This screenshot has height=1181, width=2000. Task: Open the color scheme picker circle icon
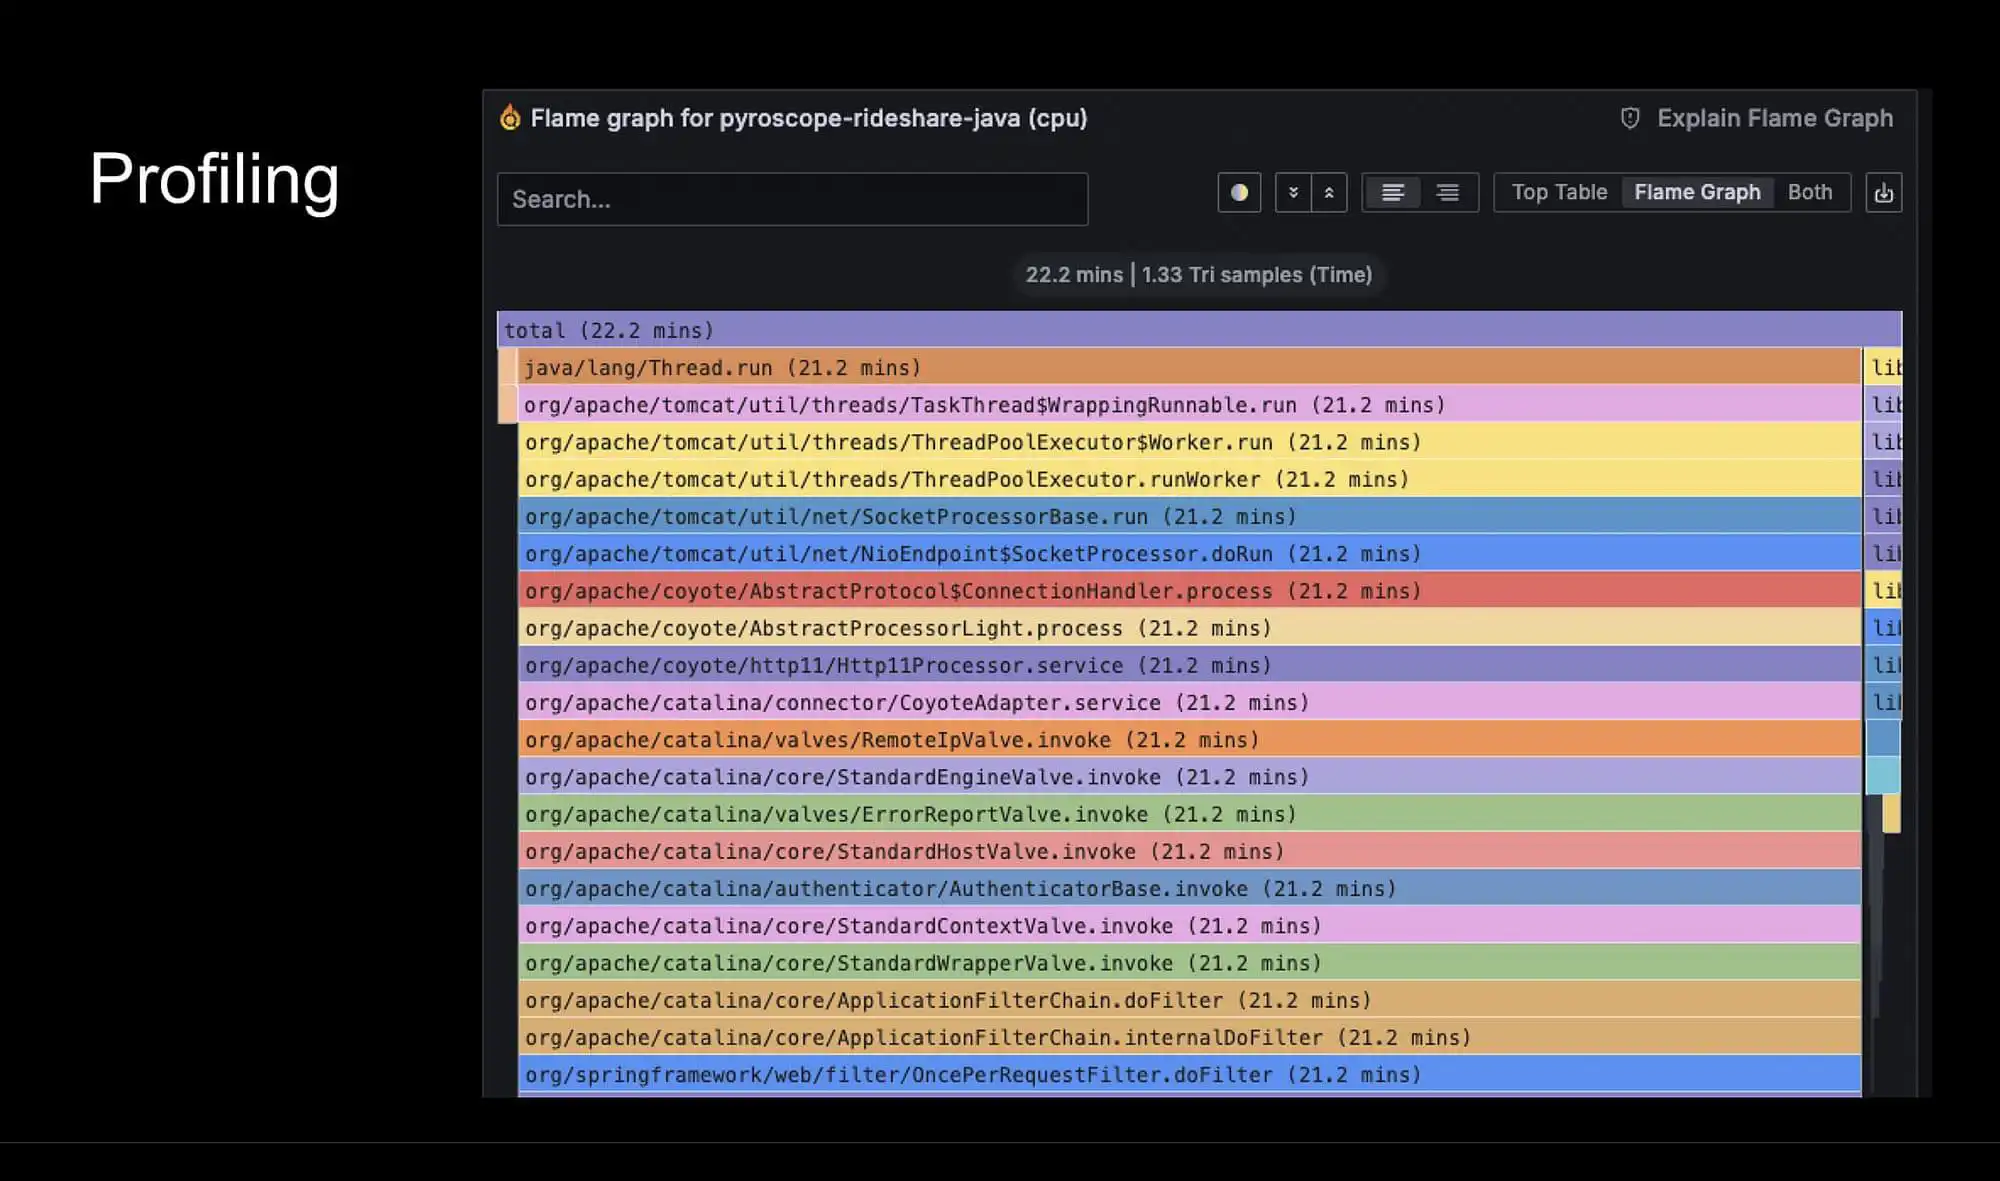point(1239,192)
